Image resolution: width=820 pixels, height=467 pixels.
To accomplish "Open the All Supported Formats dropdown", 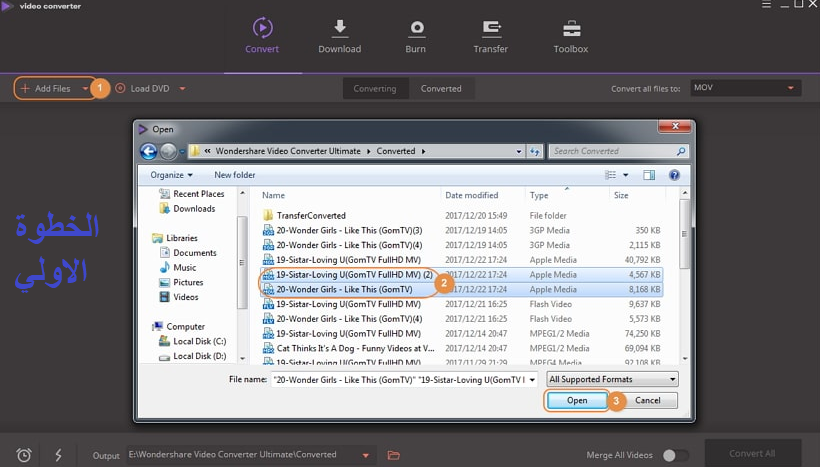I will (612, 379).
